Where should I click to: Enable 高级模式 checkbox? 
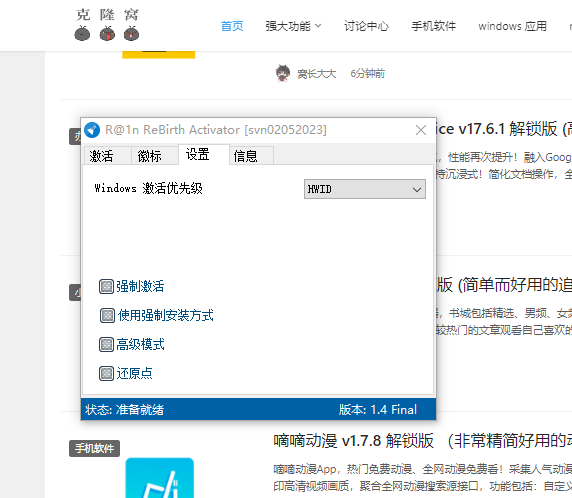(106, 344)
